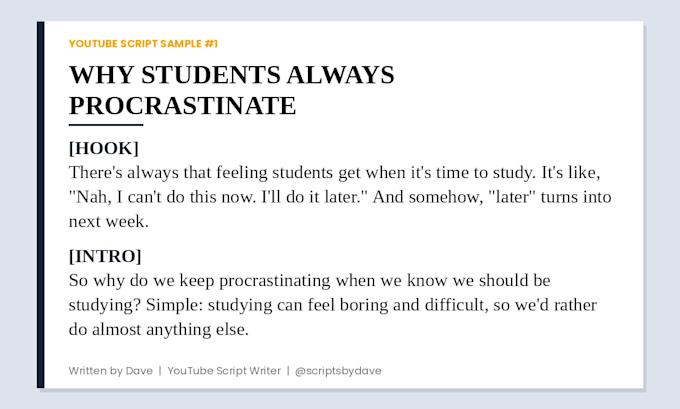Click the '@scriptsbydave' handle in the footer
Image resolution: width=680 pixels, height=409 pixels.
(x=338, y=371)
